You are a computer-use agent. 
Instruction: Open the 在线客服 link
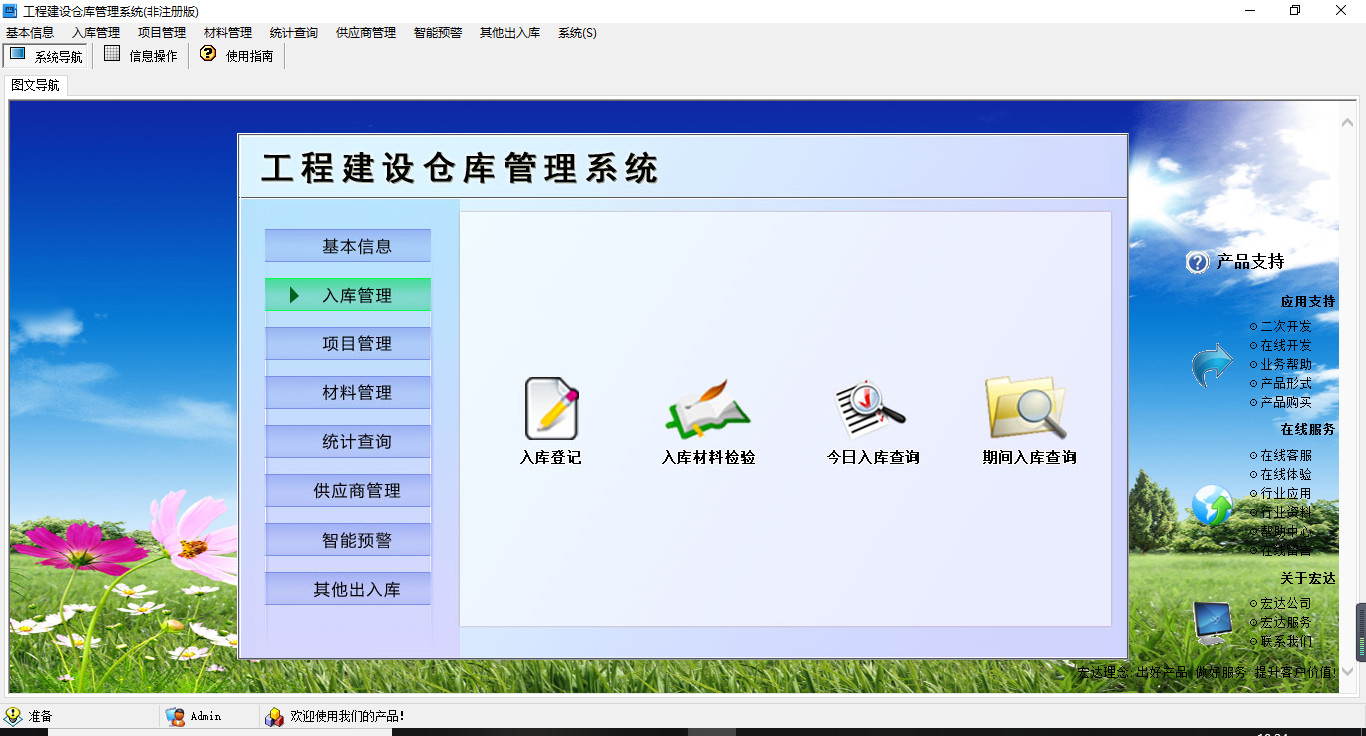(x=1285, y=455)
